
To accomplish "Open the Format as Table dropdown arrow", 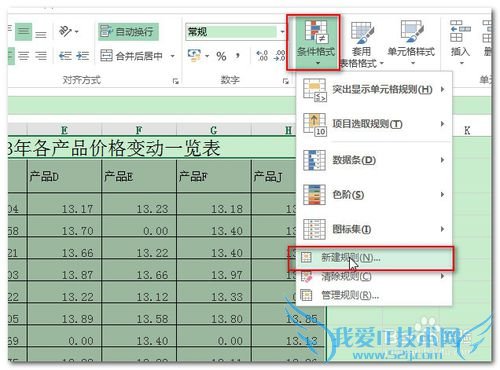I will tap(382, 63).
